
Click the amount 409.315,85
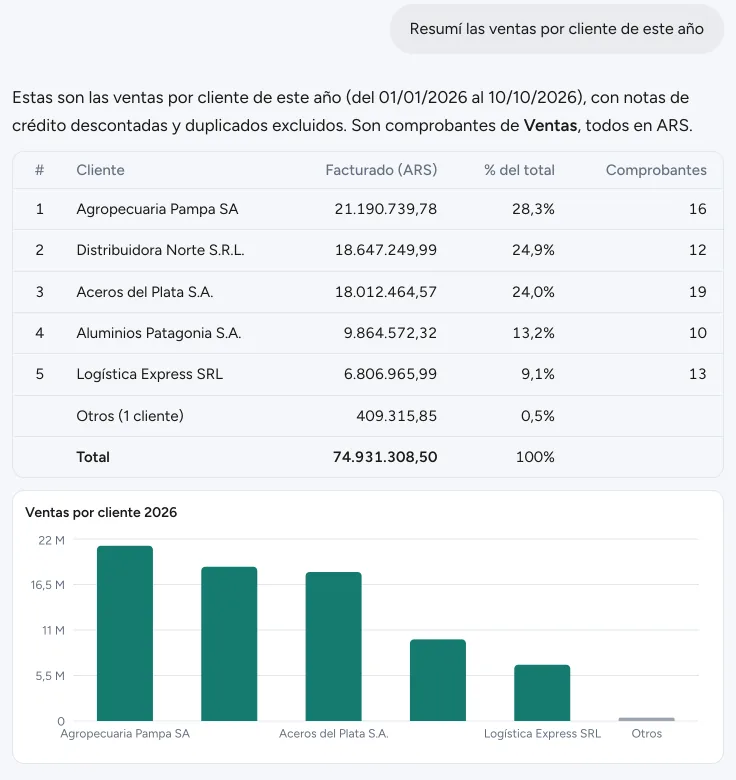tap(397, 416)
